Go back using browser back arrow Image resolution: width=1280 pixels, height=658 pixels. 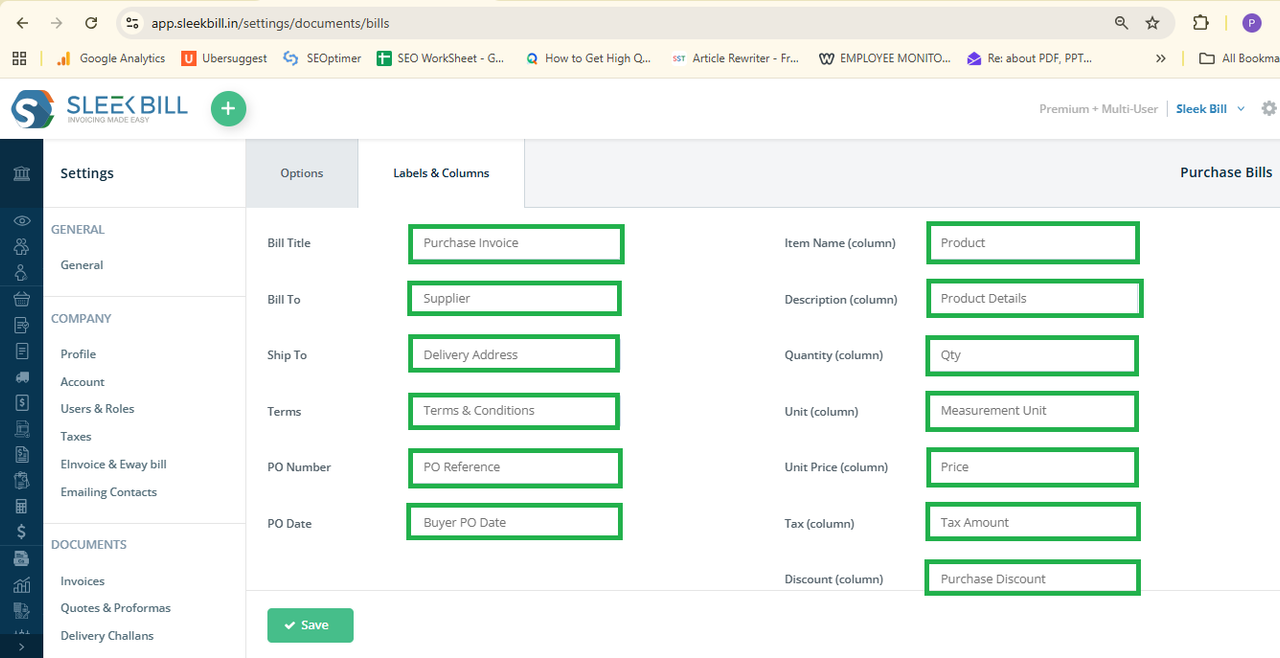tap(22, 22)
